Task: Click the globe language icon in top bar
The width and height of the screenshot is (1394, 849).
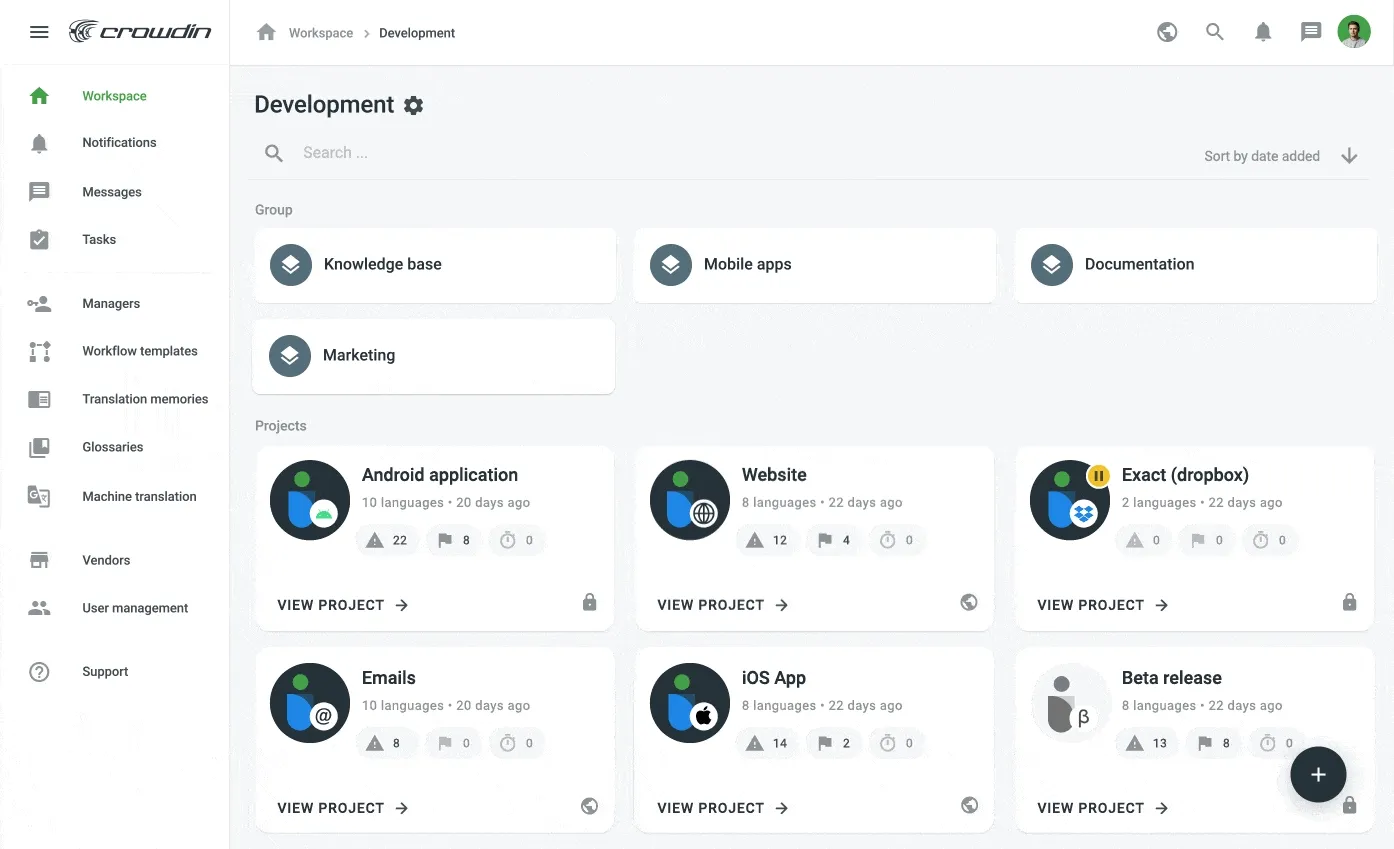Action: point(1166,31)
